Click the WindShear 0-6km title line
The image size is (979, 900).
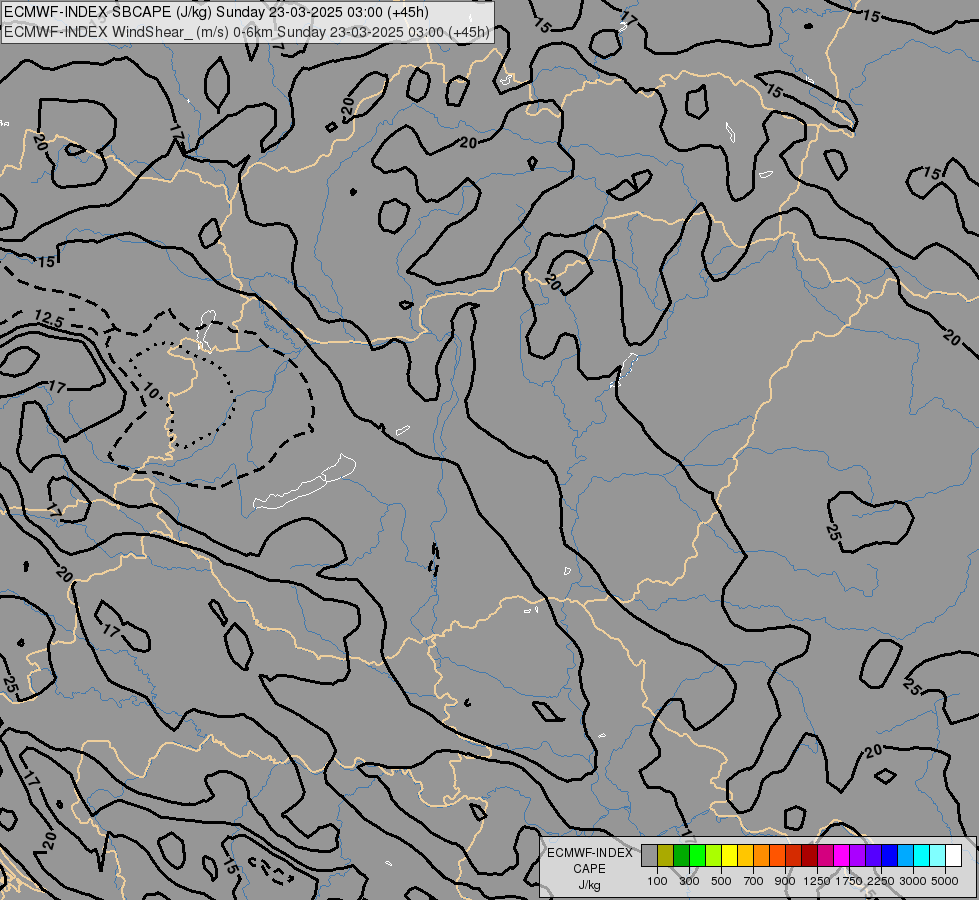247,32
